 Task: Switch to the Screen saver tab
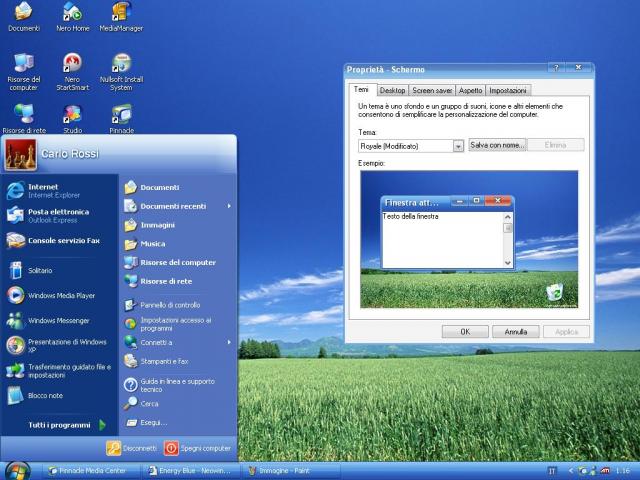432,90
